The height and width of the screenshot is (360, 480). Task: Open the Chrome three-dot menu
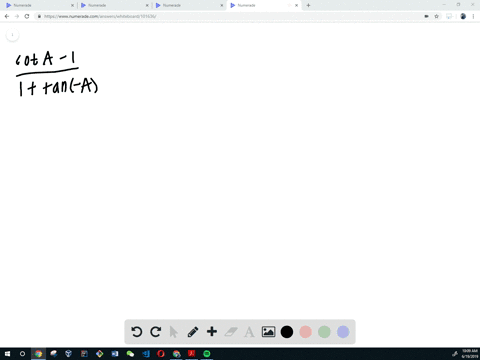[473, 16]
